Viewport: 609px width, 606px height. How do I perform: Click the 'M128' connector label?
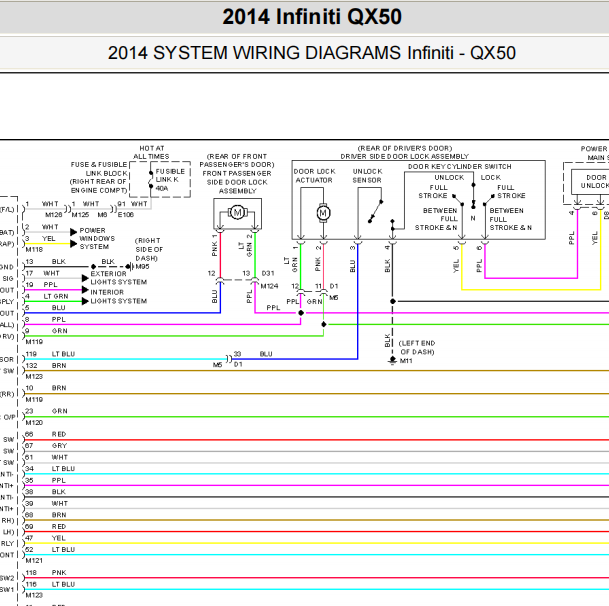[x=54, y=215]
